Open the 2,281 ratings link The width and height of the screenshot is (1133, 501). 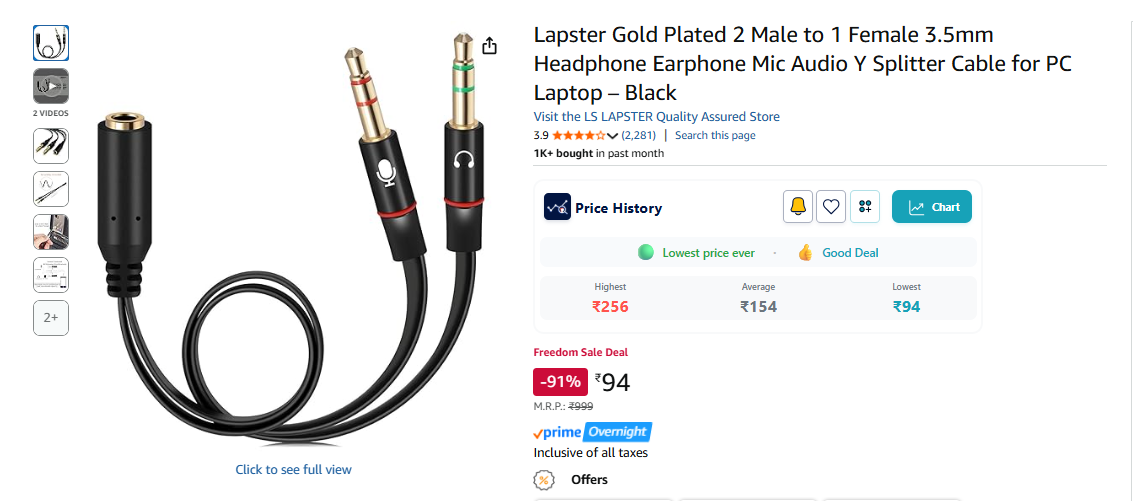tap(639, 135)
